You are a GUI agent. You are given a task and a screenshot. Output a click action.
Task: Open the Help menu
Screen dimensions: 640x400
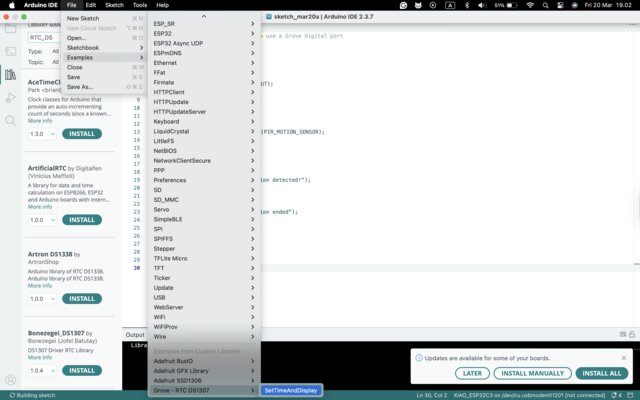(x=162, y=5)
